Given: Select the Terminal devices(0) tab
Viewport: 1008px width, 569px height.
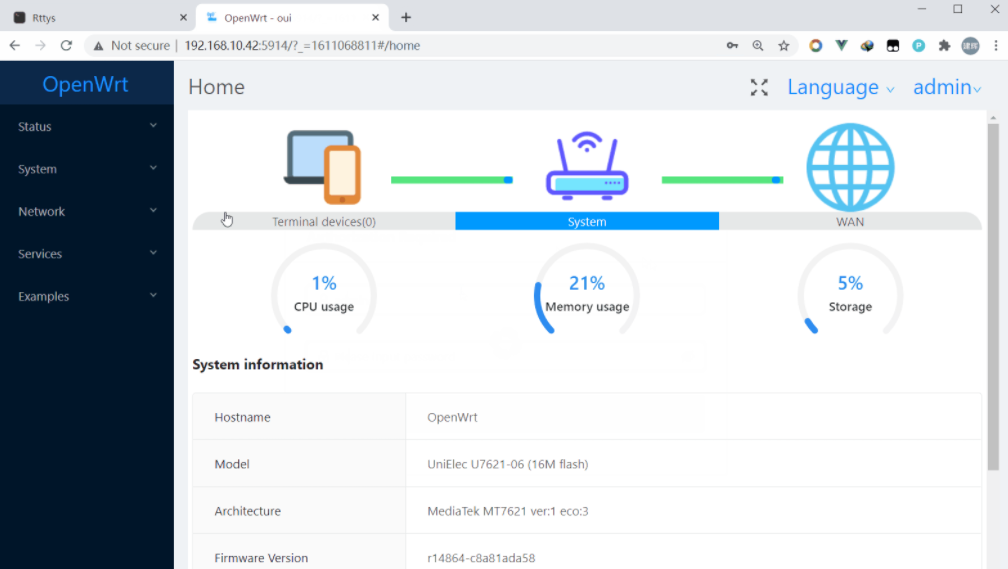Looking at the screenshot, I should (x=324, y=221).
